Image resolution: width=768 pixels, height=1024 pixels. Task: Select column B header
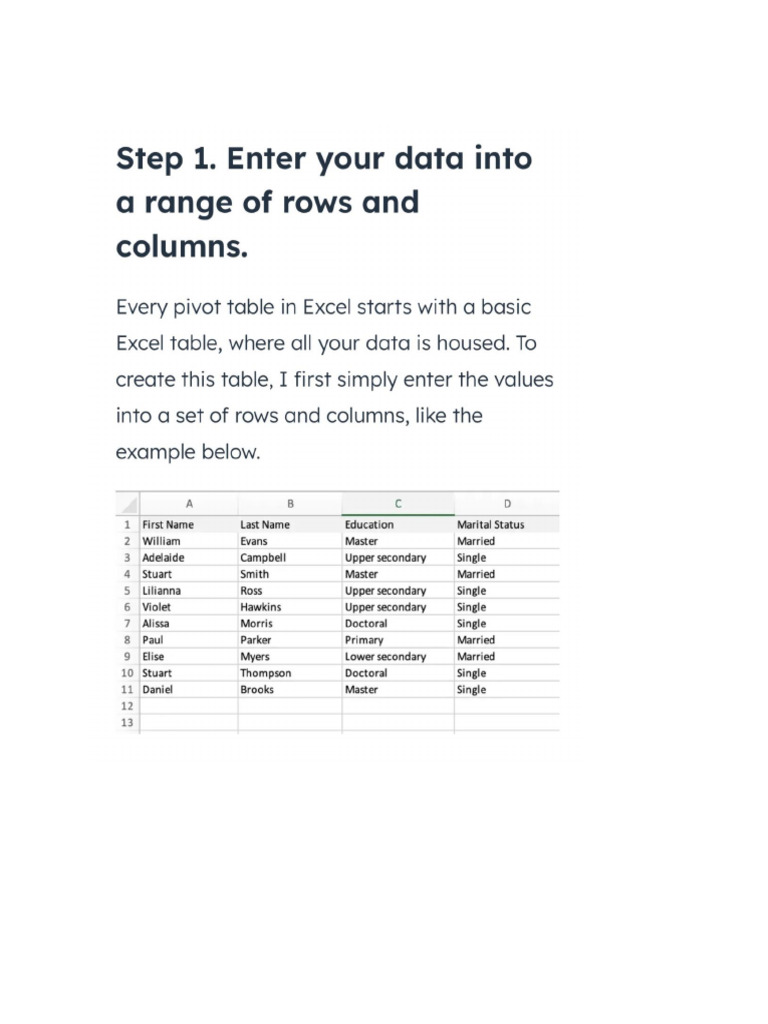pos(290,504)
